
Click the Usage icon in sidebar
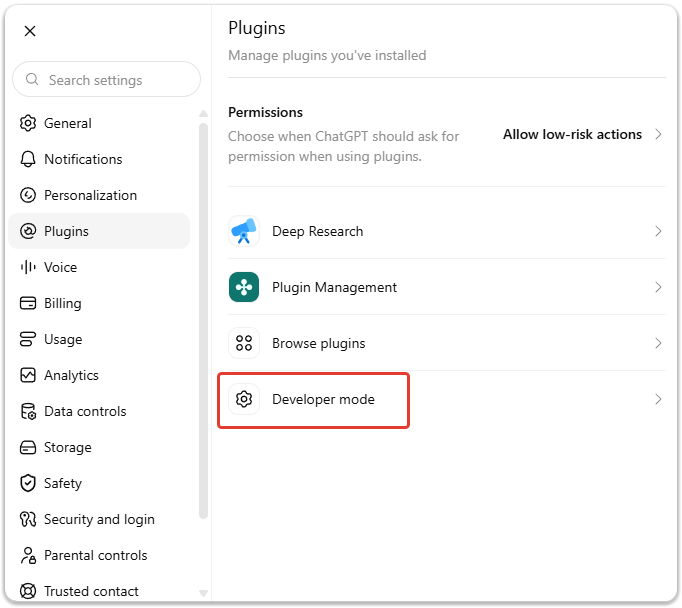[x=28, y=339]
